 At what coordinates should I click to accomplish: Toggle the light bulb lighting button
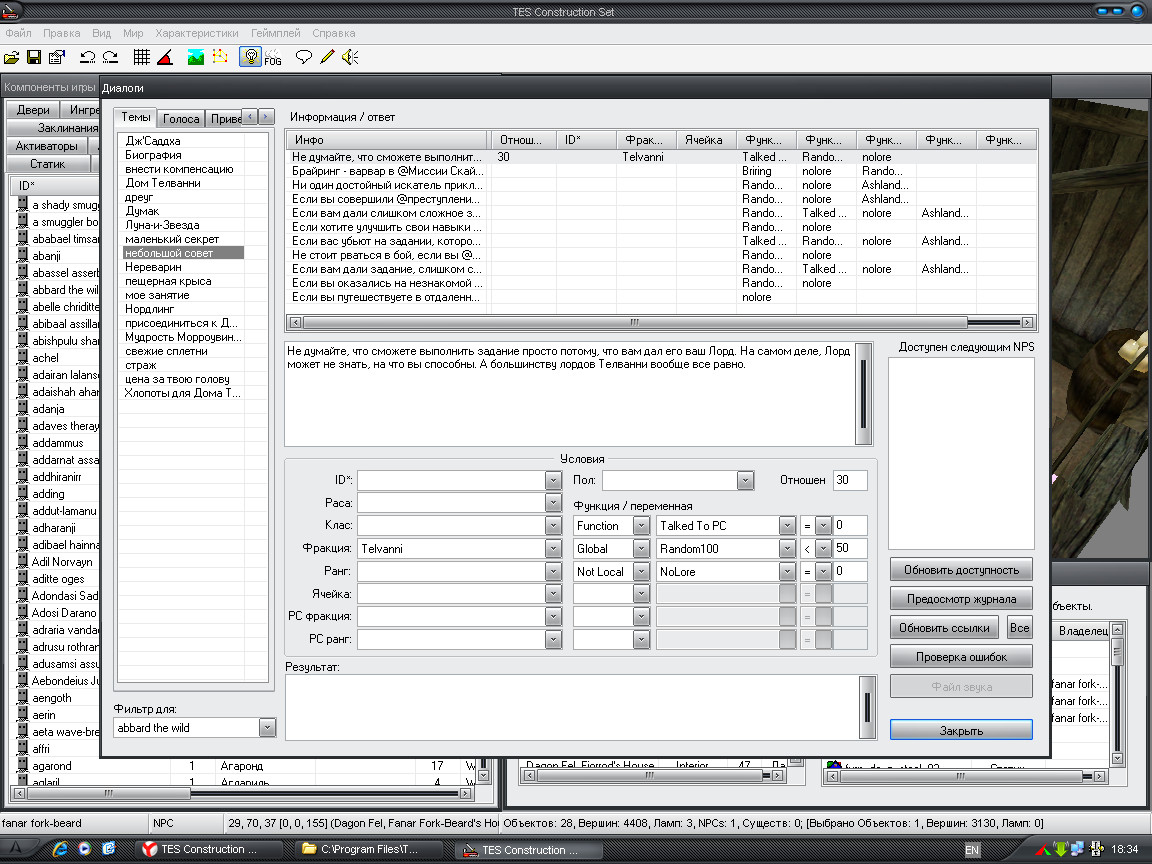tap(250, 57)
